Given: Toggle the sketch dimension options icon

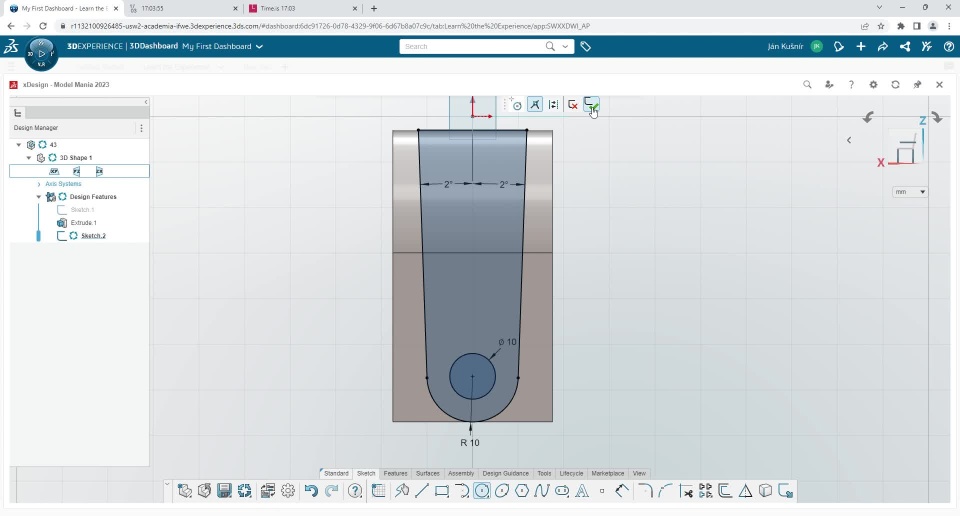Looking at the screenshot, I should [553, 105].
